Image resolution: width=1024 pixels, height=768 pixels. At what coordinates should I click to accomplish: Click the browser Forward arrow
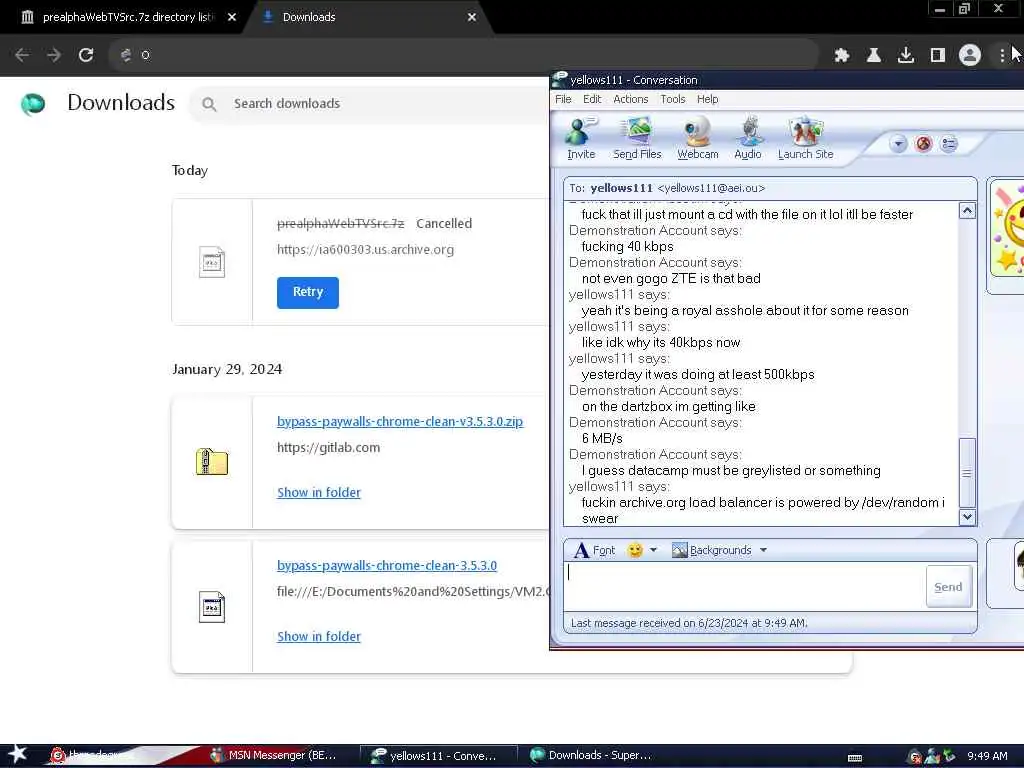(54, 55)
